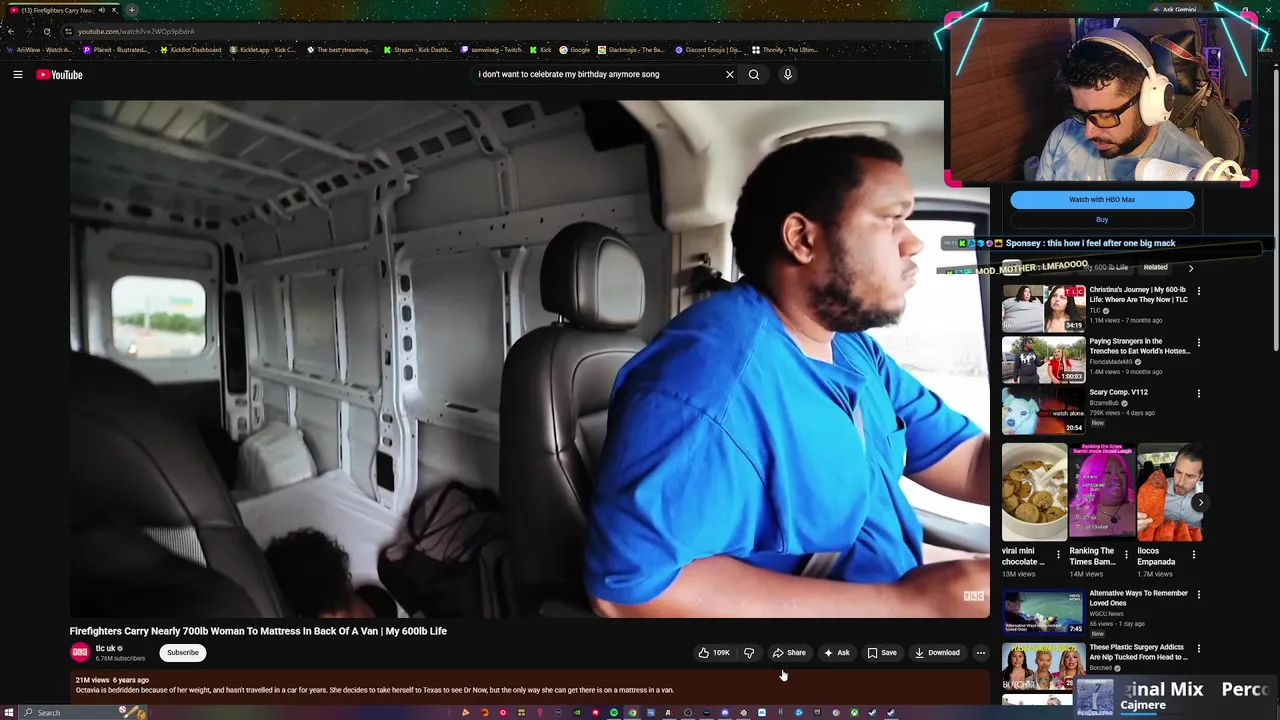
Task: Subscribe to the tlc uk channel
Action: pyautogui.click(x=183, y=653)
